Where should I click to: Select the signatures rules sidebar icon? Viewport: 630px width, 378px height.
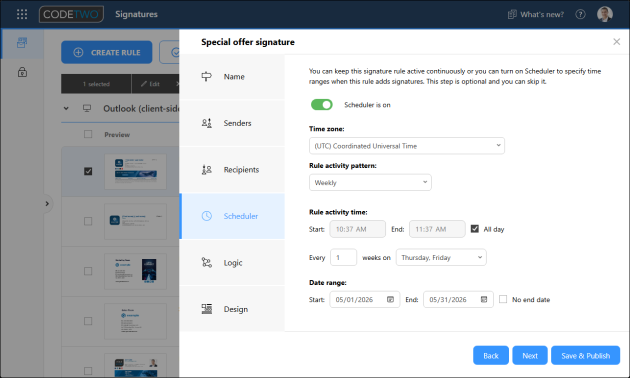(x=22, y=43)
